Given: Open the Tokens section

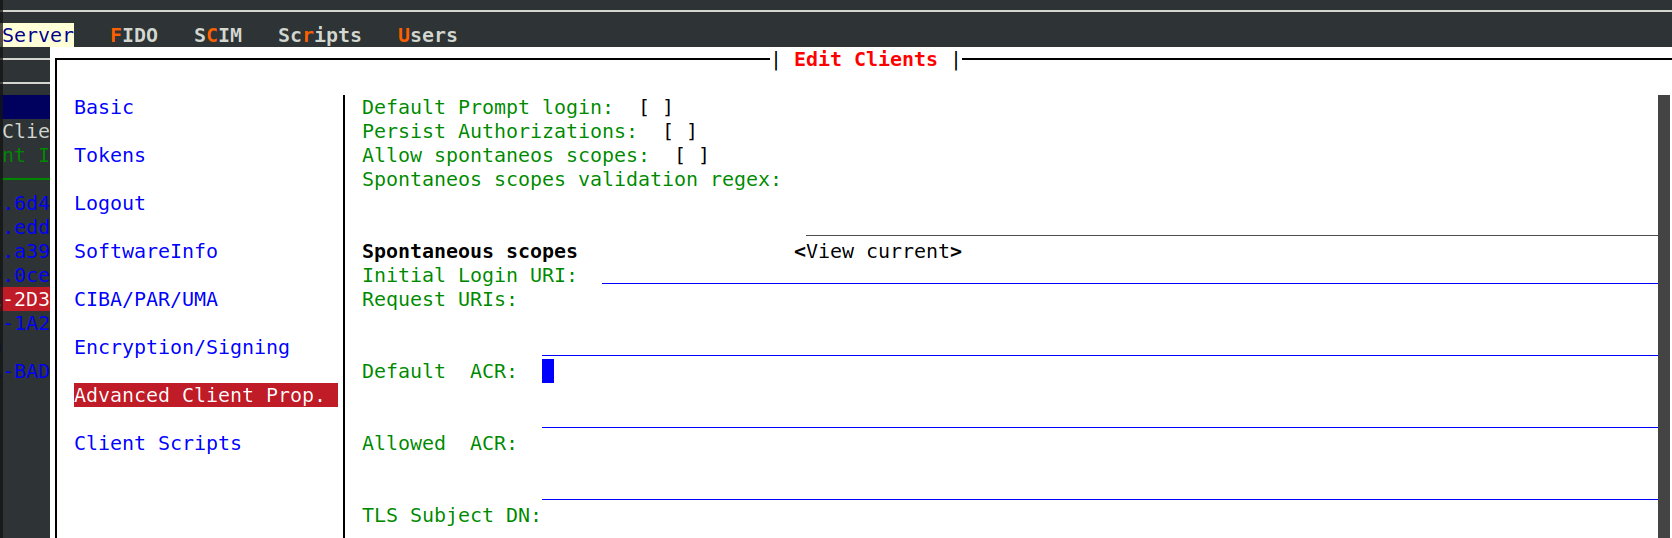Looking at the screenshot, I should tap(110, 155).
